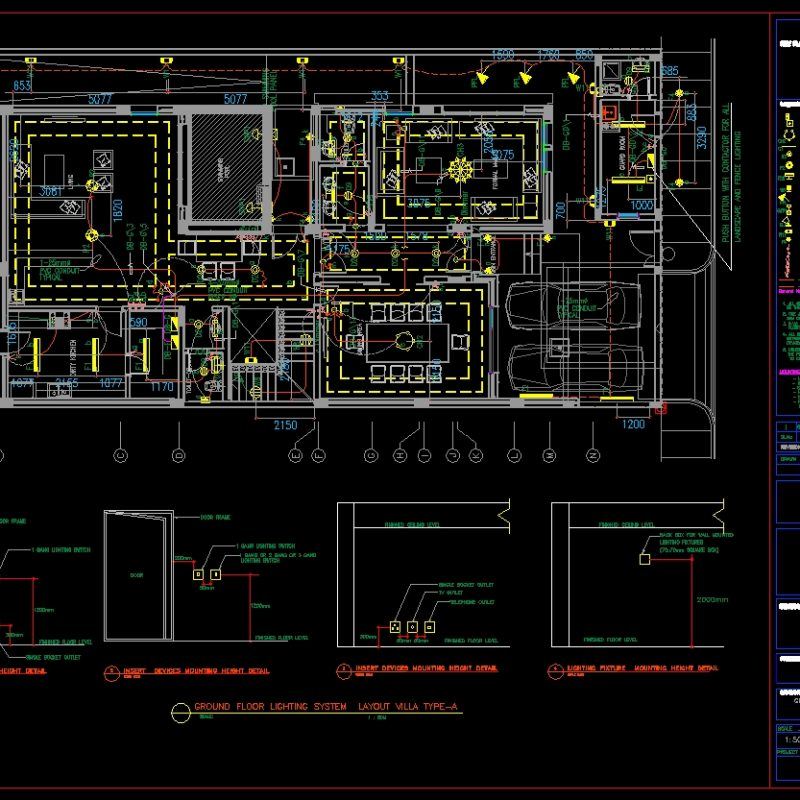Select the telephone outlet symbol in the detail drawing
Screen dimensions: 800x800
click(429, 625)
